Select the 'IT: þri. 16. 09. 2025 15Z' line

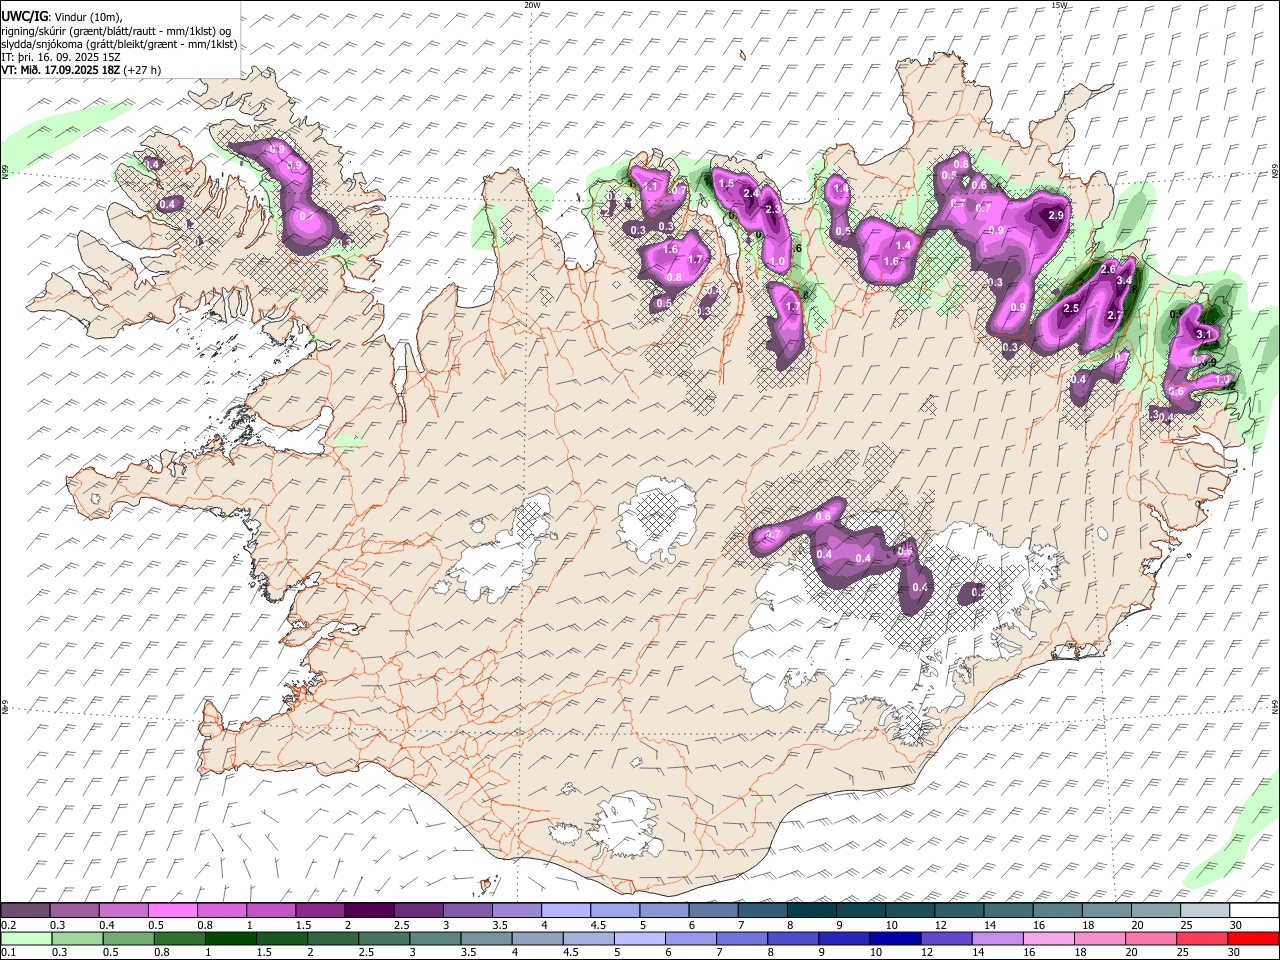(x=60, y=57)
